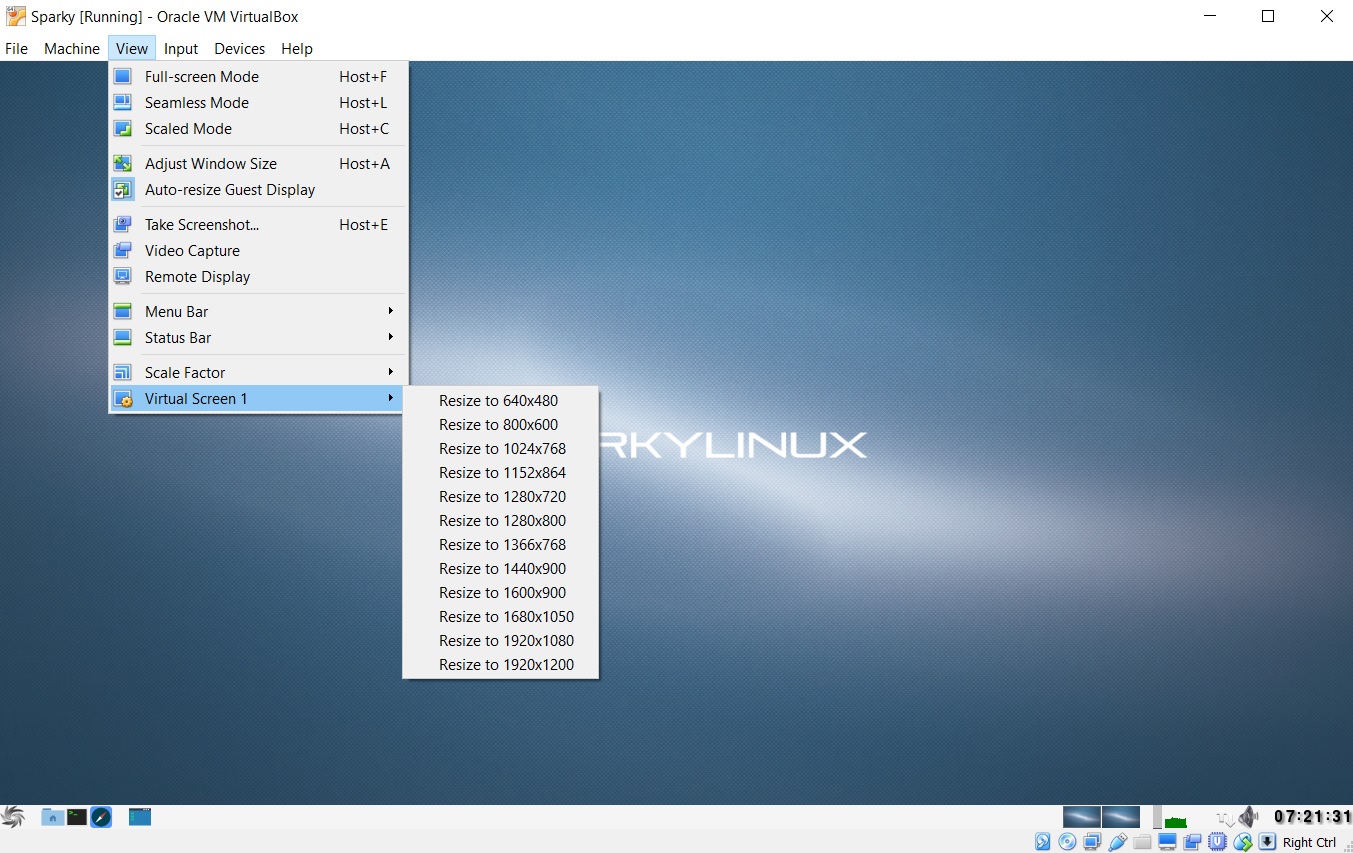Image resolution: width=1353 pixels, height=853 pixels.
Task: Toggle Scaled Mode
Action: click(x=258, y=129)
